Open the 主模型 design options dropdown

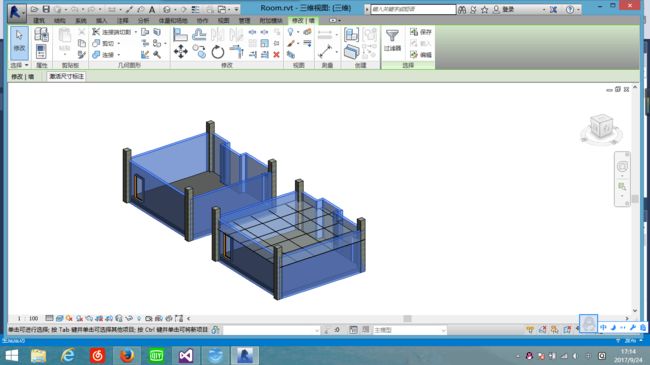click(x=409, y=330)
